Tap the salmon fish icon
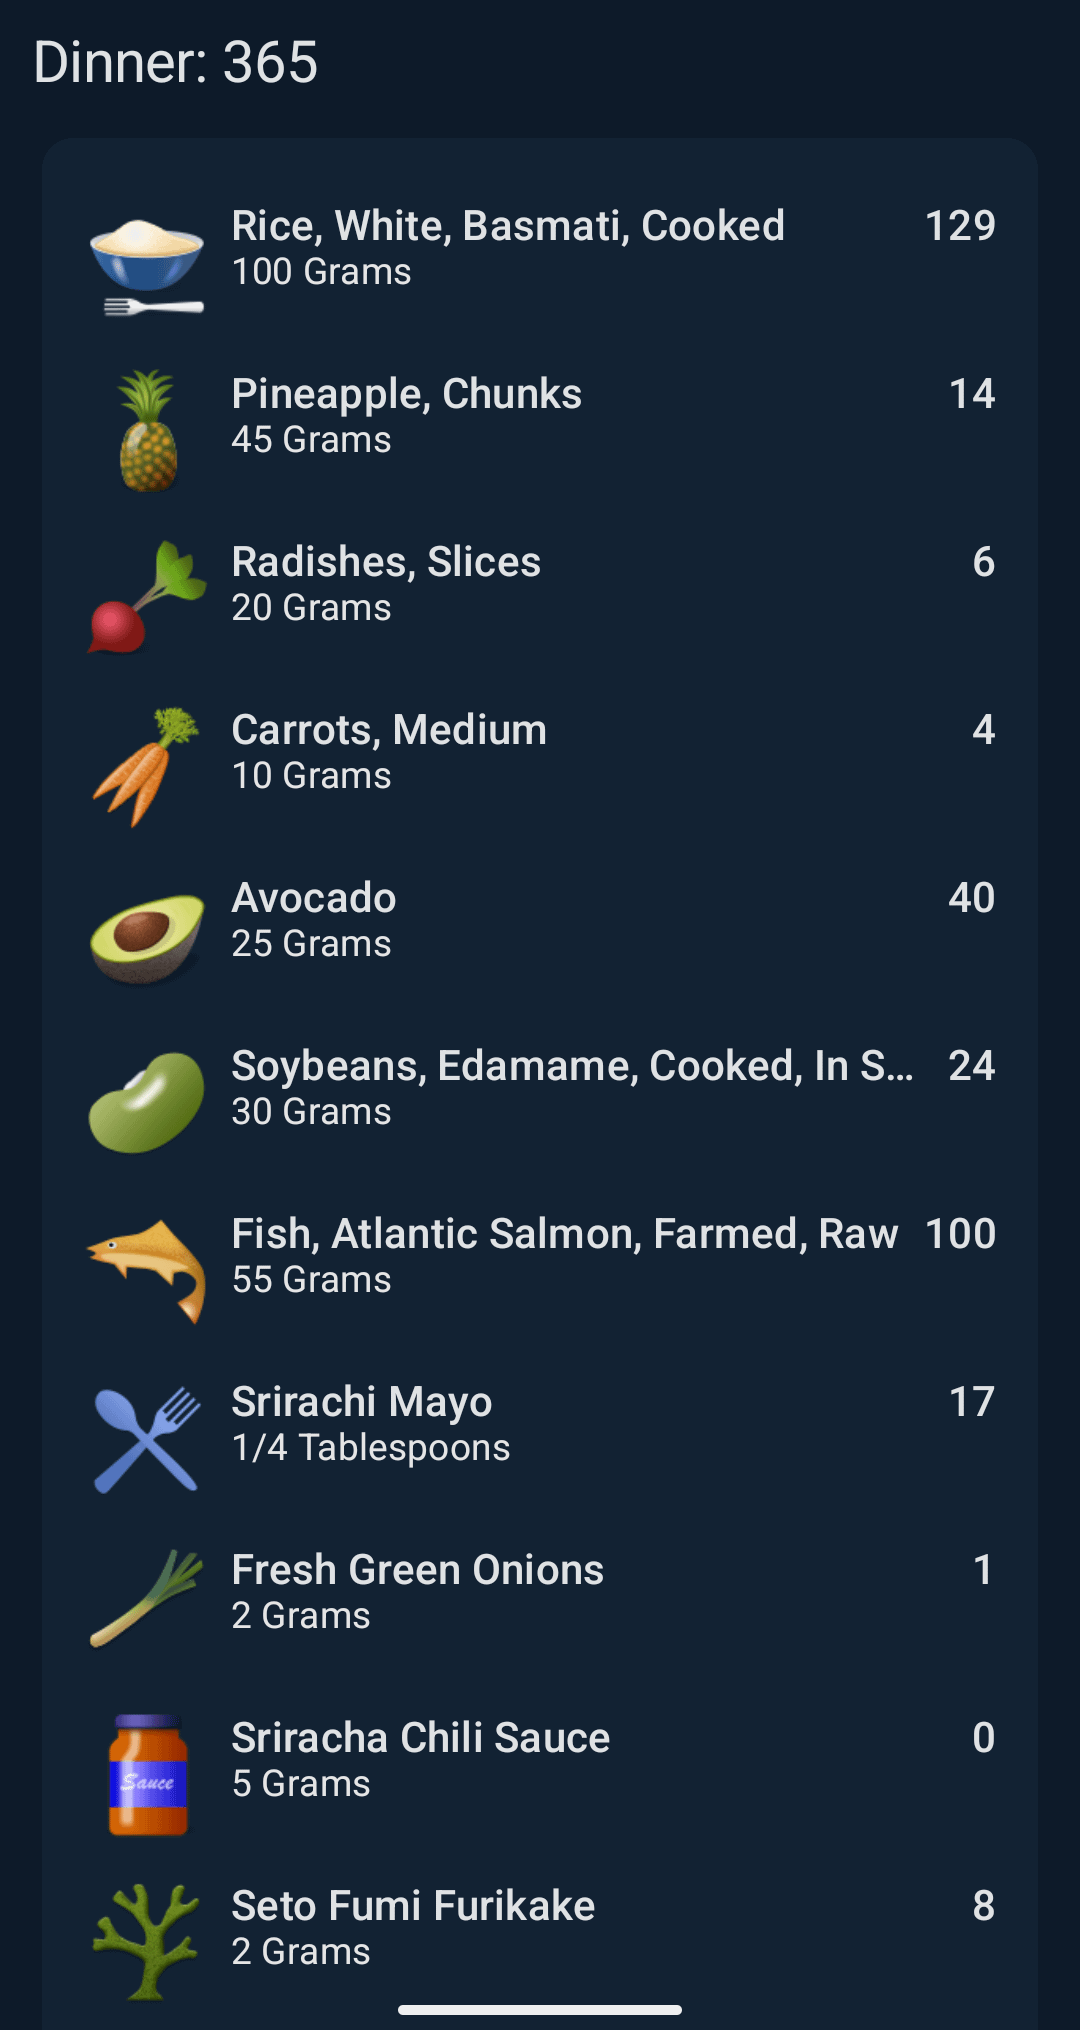Screen dimensions: 1080x2030 tap(147, 1270)
